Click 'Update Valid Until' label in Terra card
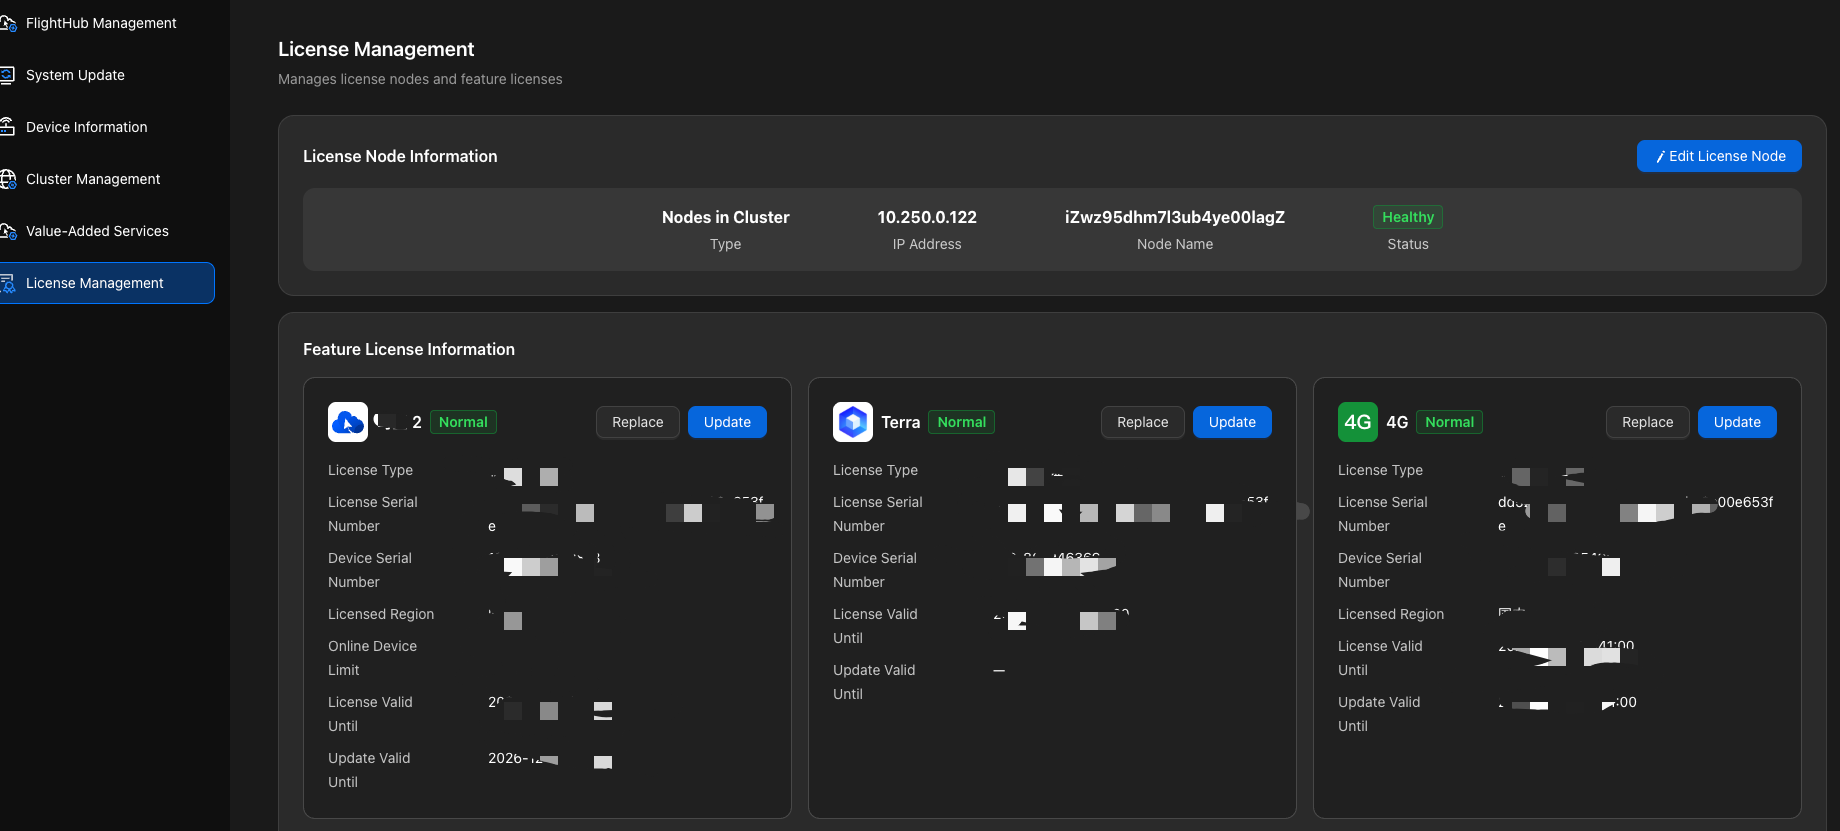 (x=874, y=682)
